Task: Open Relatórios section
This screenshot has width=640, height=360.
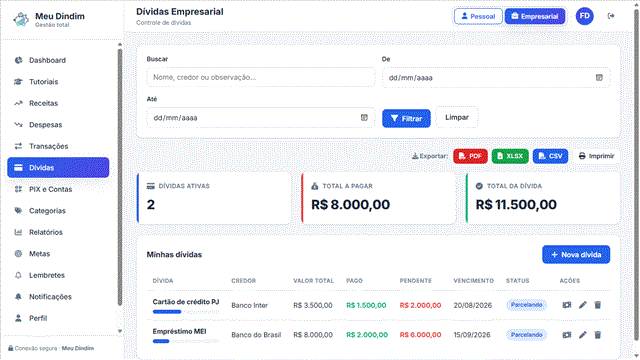Action: pyautogui.click(x=58, y=232)
